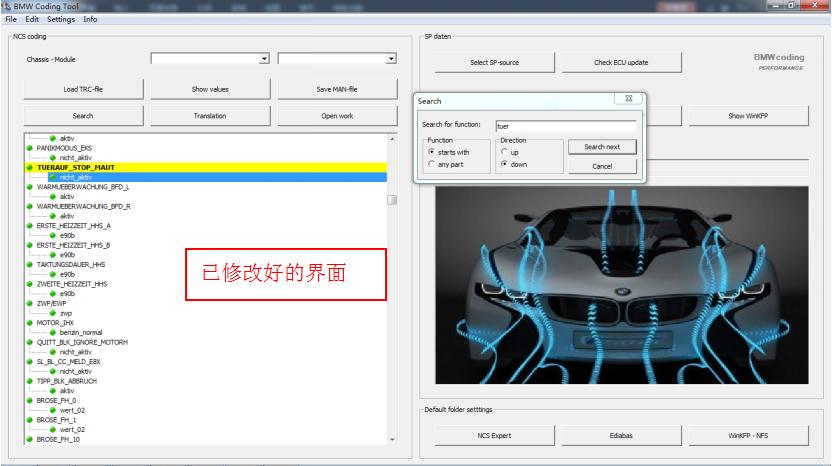Select highlighted TUERAUF_STOP_MAUT item
The image size is (832, 466).
click(x=76, y=168)
